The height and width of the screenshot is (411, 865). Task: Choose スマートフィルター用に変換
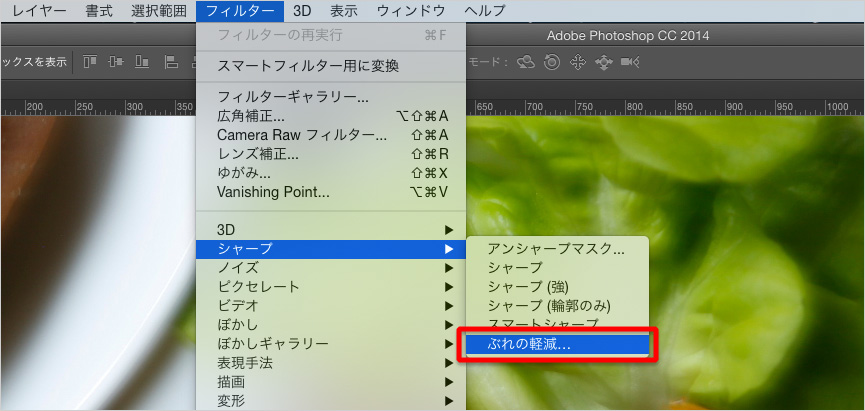[331, 67]
